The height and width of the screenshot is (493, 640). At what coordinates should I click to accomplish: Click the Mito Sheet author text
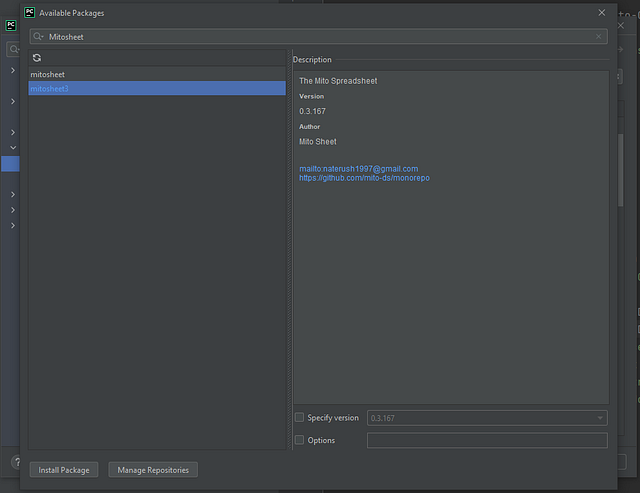point(318,142)
